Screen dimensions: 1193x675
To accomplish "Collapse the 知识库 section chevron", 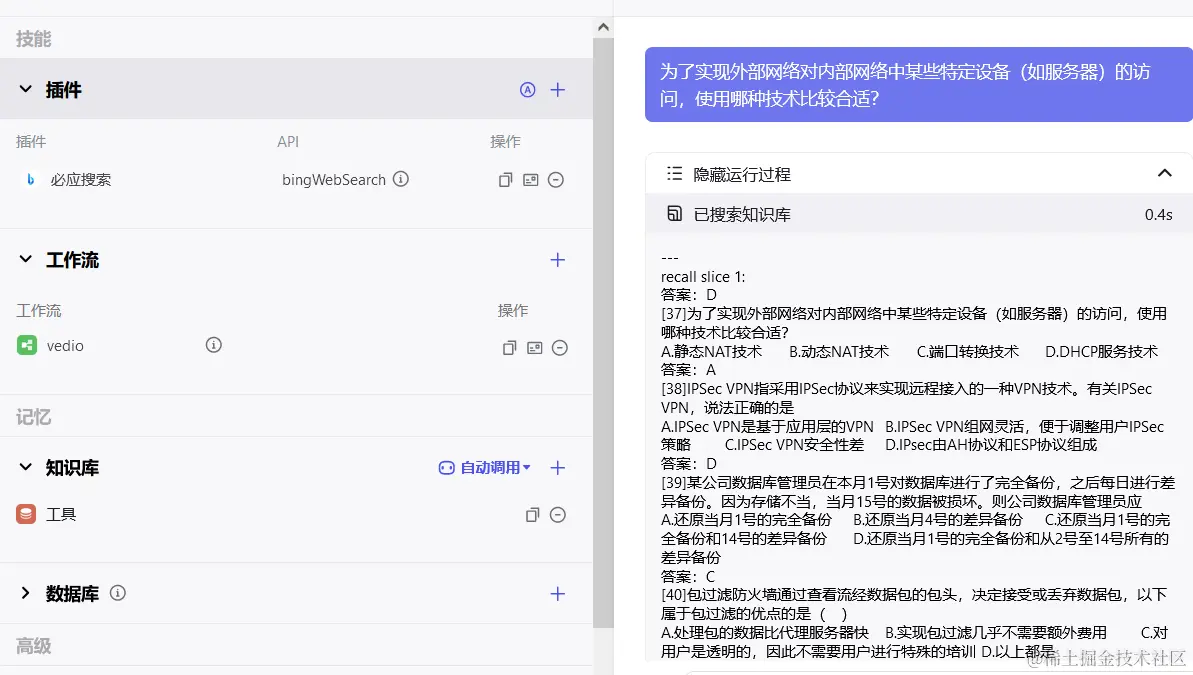I will (x=25, y=466).
